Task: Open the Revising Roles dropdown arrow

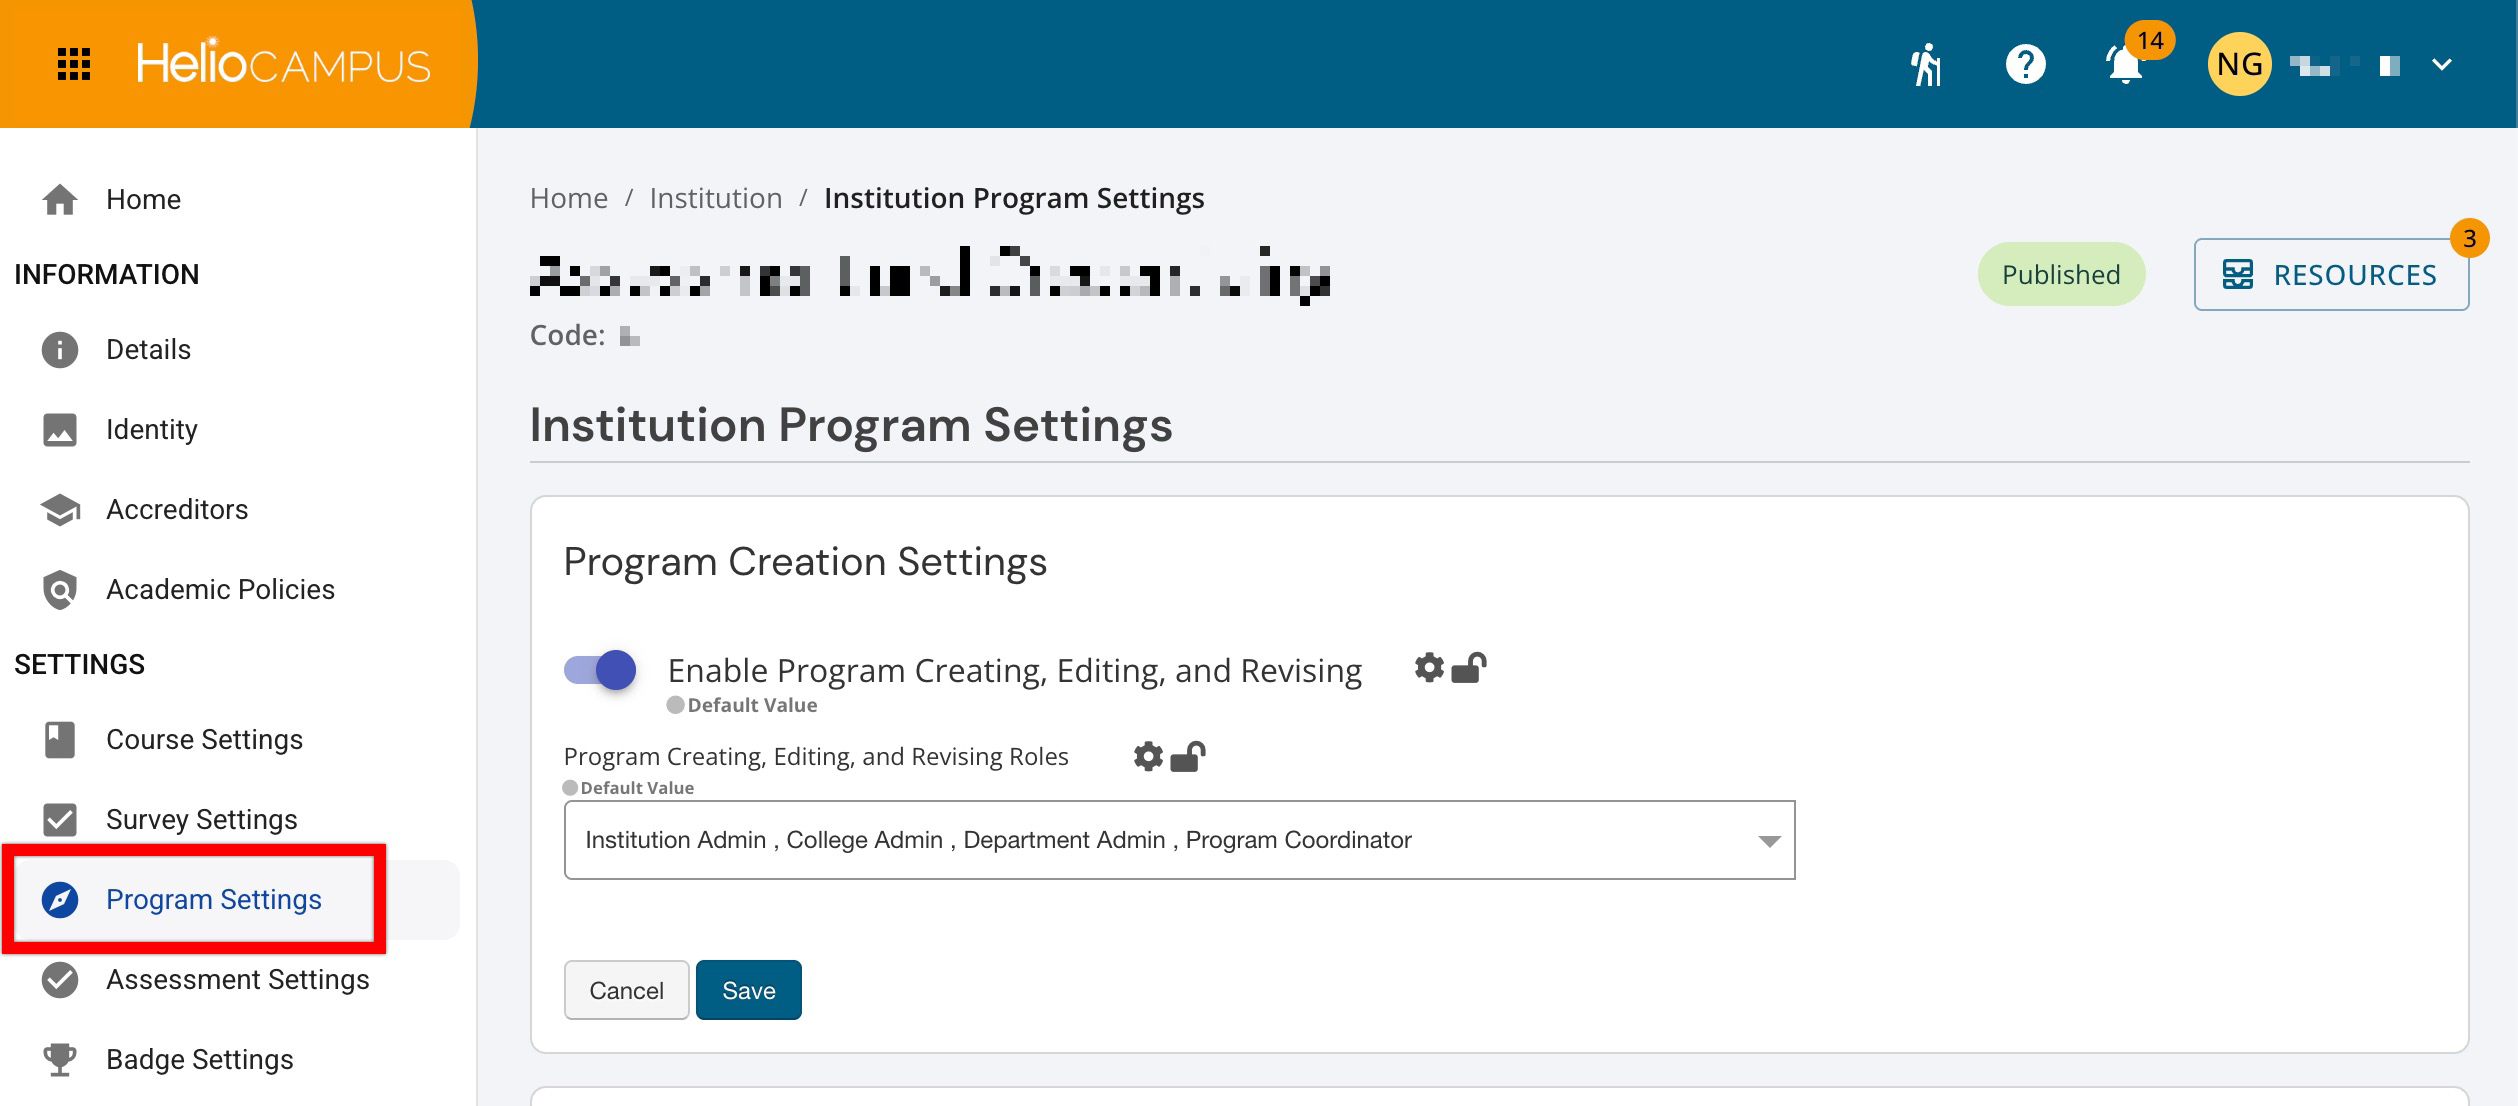Action: [x=1768, y=841]
